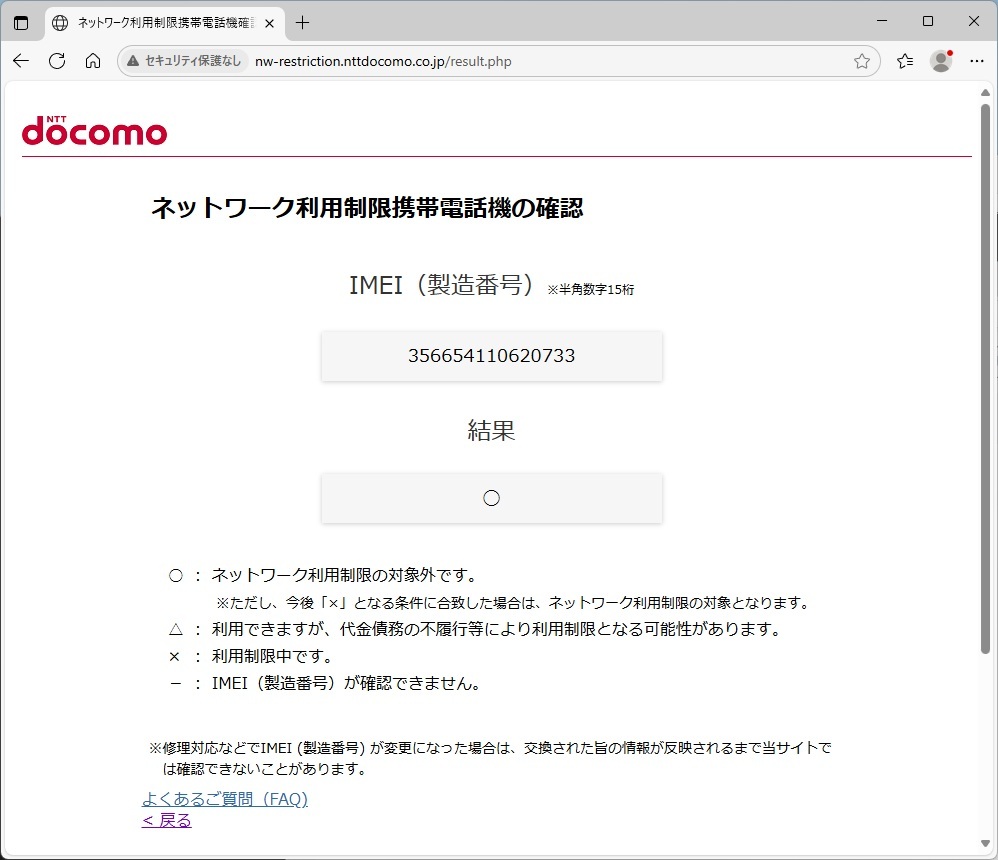
Task: Click the scrollbar up arrow
Action: click(x=985, y=93)
